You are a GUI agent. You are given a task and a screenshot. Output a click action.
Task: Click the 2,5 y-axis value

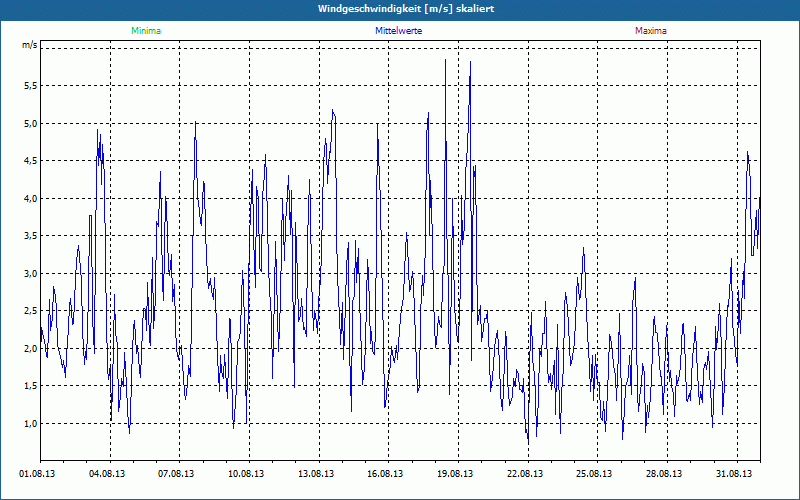[x=31, y=311]
